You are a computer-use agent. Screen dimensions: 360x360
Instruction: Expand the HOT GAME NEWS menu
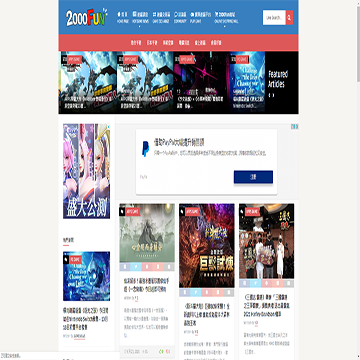pyautogui.click(x=140, y=17)
